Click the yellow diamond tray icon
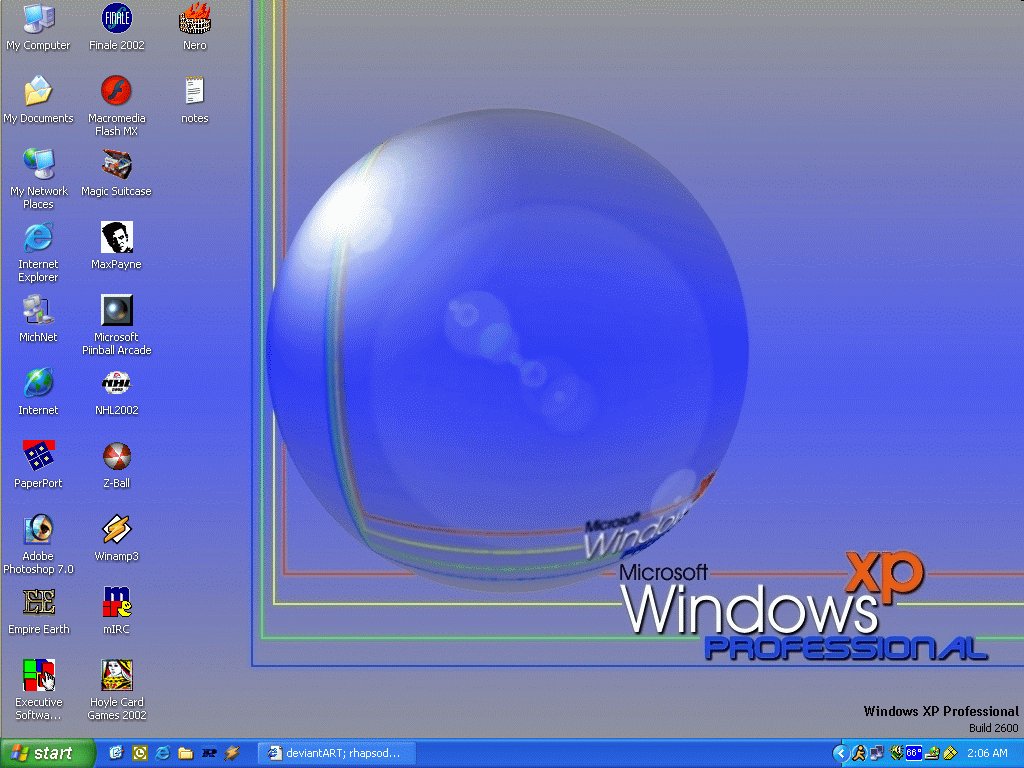This screenshot has height=768, width=1024. click(x=950, y=753)
